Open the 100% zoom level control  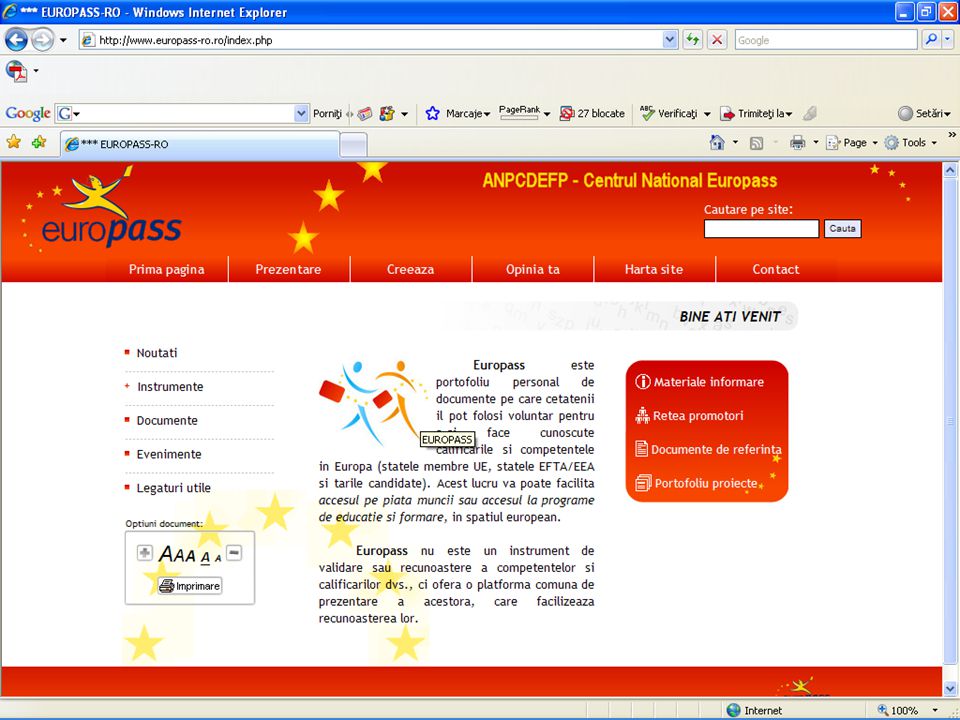click(907, 710)
